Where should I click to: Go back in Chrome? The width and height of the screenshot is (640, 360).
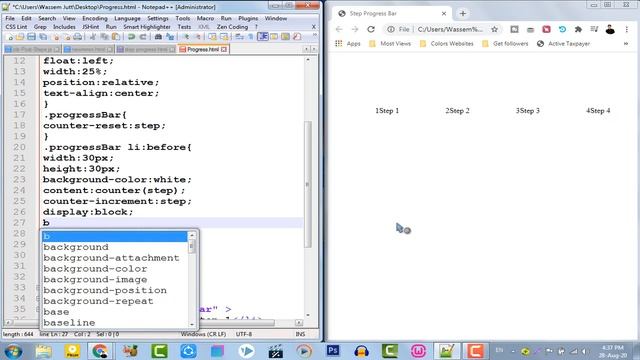click(339, 29)
